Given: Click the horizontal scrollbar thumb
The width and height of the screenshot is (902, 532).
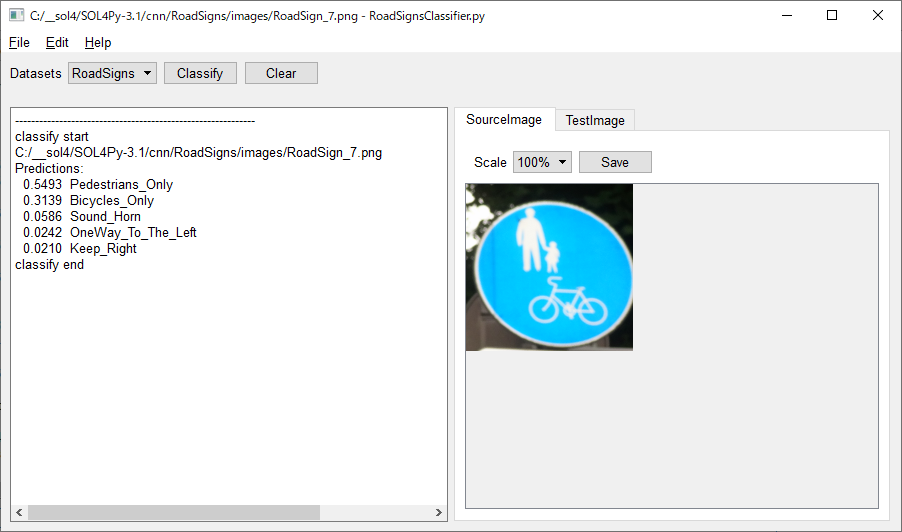Looking at the screenshot, I should click(174, 512).
